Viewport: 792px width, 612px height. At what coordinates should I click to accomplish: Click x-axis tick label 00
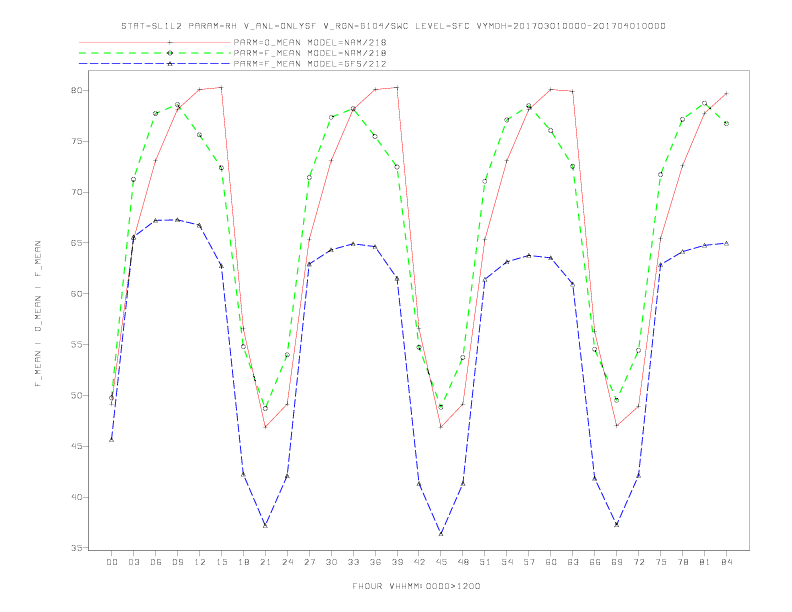click(112, 562)
